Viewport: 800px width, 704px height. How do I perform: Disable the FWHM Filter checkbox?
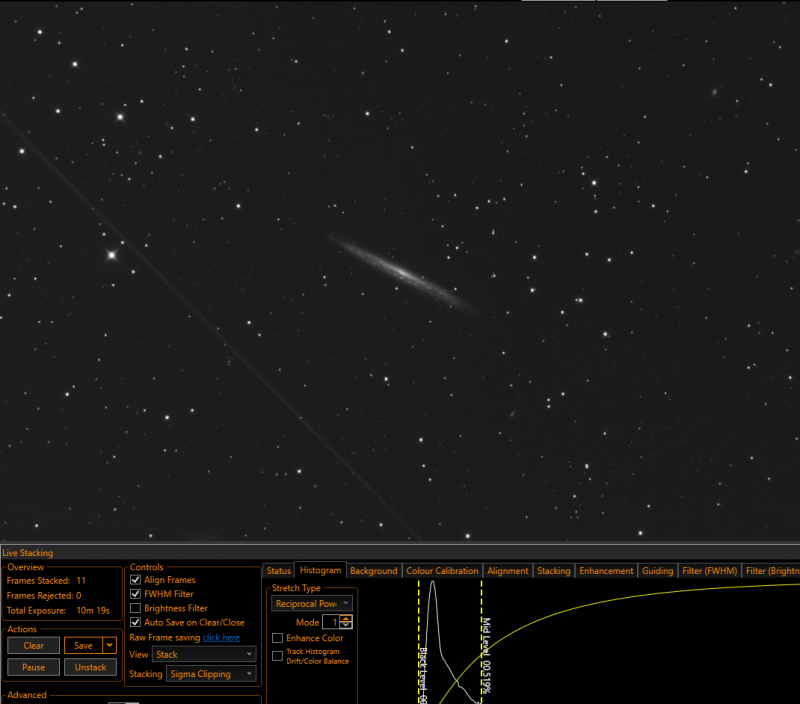[135, 594]
